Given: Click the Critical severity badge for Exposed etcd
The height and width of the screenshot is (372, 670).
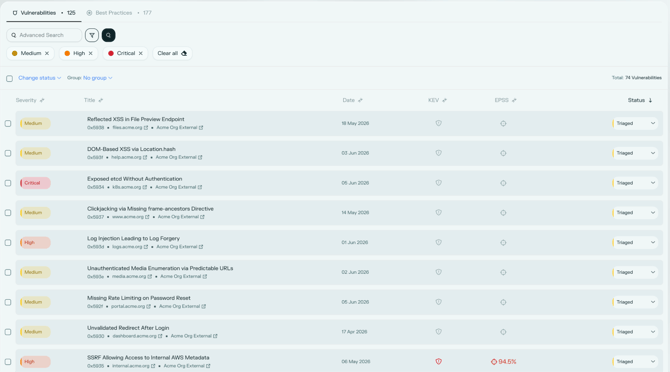Looking at the screenshot, I should [x=35, y=183].
